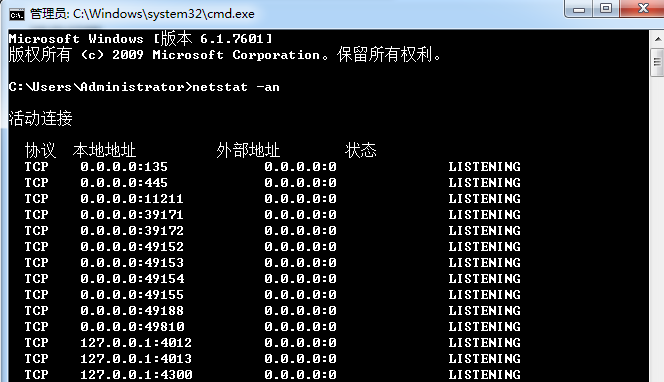The width and height of the screenshot is (664, 382).
Task: Click the 外部地址 column header
Action: [x=248, y=150]
